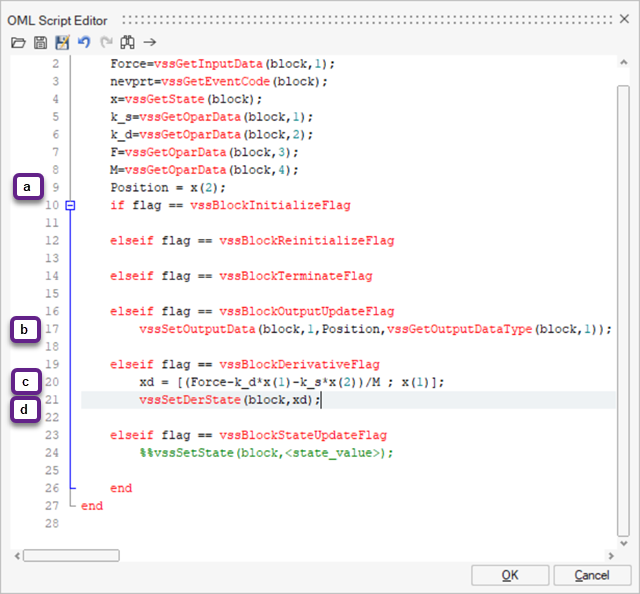Click the horizontal scrollbar thumb
This screenshot has height=594, width=640.
pos(70,555)
